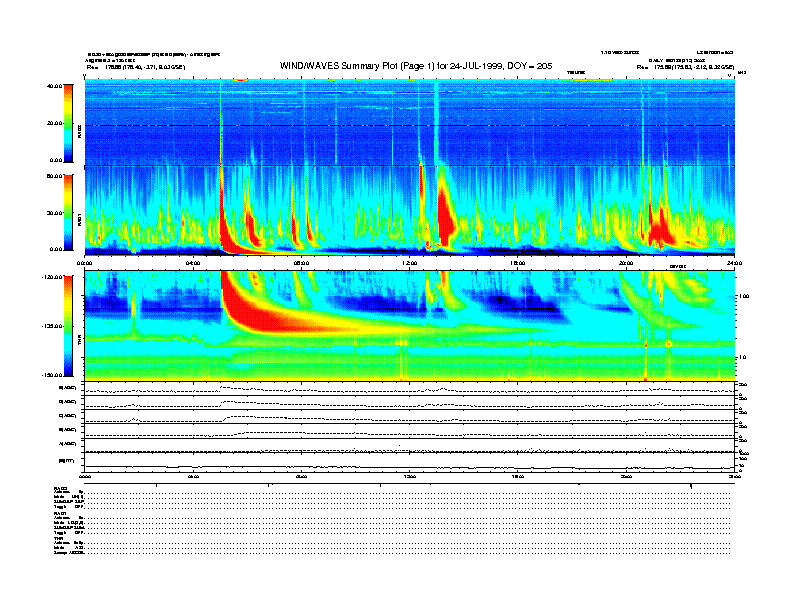
Task: Click the 20:00 tick label under RAD1 panel
Action: coord(626,263)
